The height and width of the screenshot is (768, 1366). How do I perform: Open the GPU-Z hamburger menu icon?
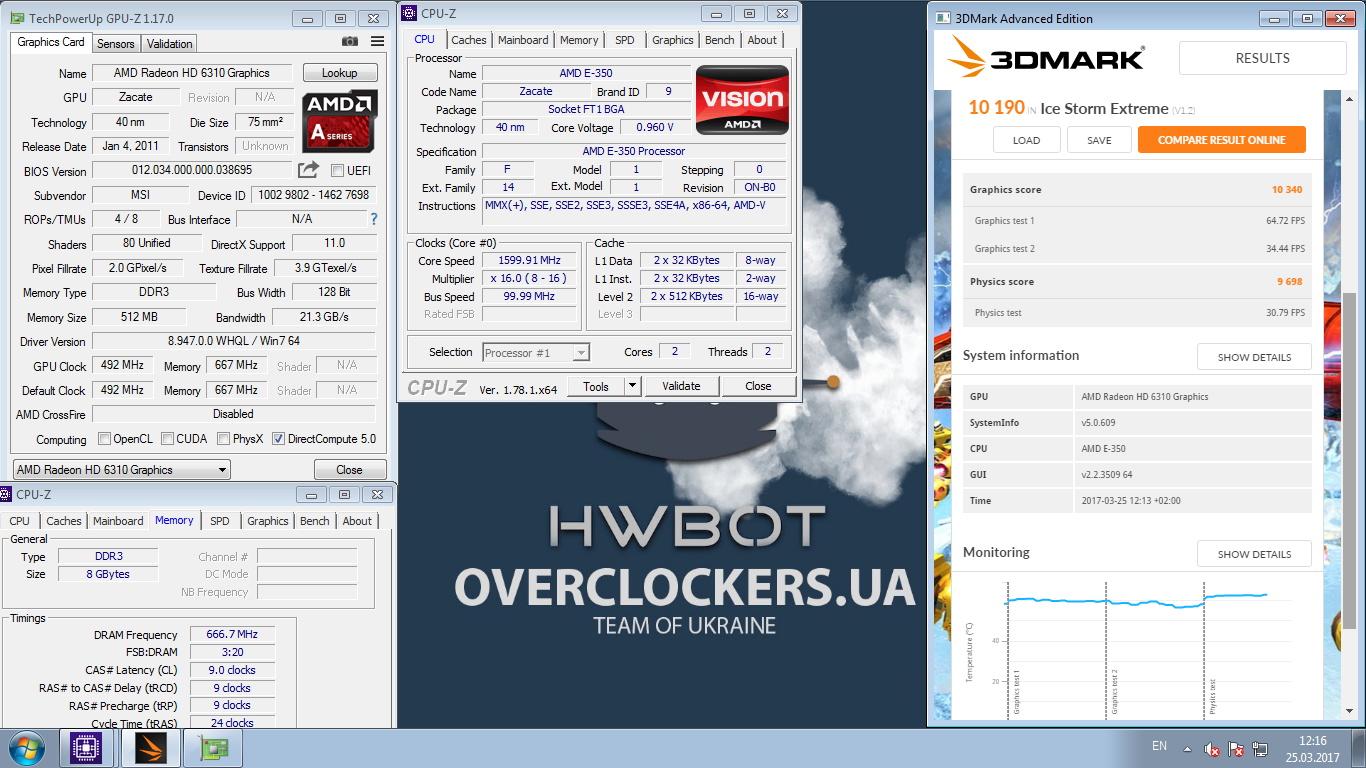click(377, 41)
